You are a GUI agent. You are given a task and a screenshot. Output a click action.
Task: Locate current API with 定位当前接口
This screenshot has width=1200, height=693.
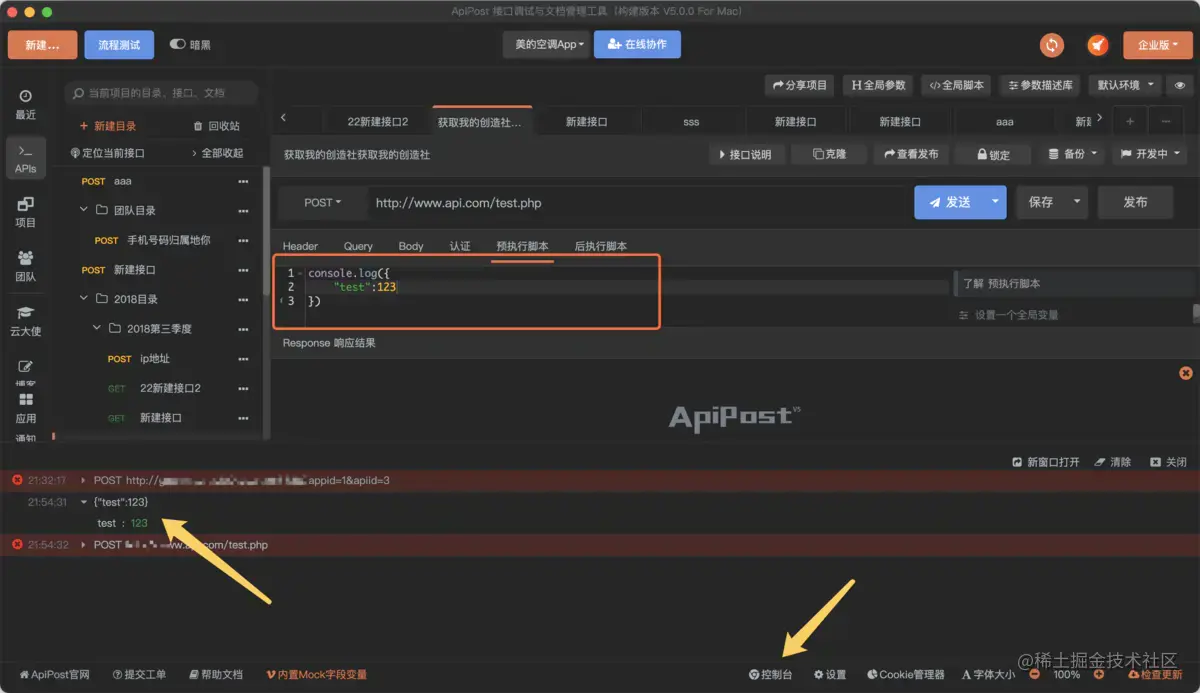coord(107,153)
